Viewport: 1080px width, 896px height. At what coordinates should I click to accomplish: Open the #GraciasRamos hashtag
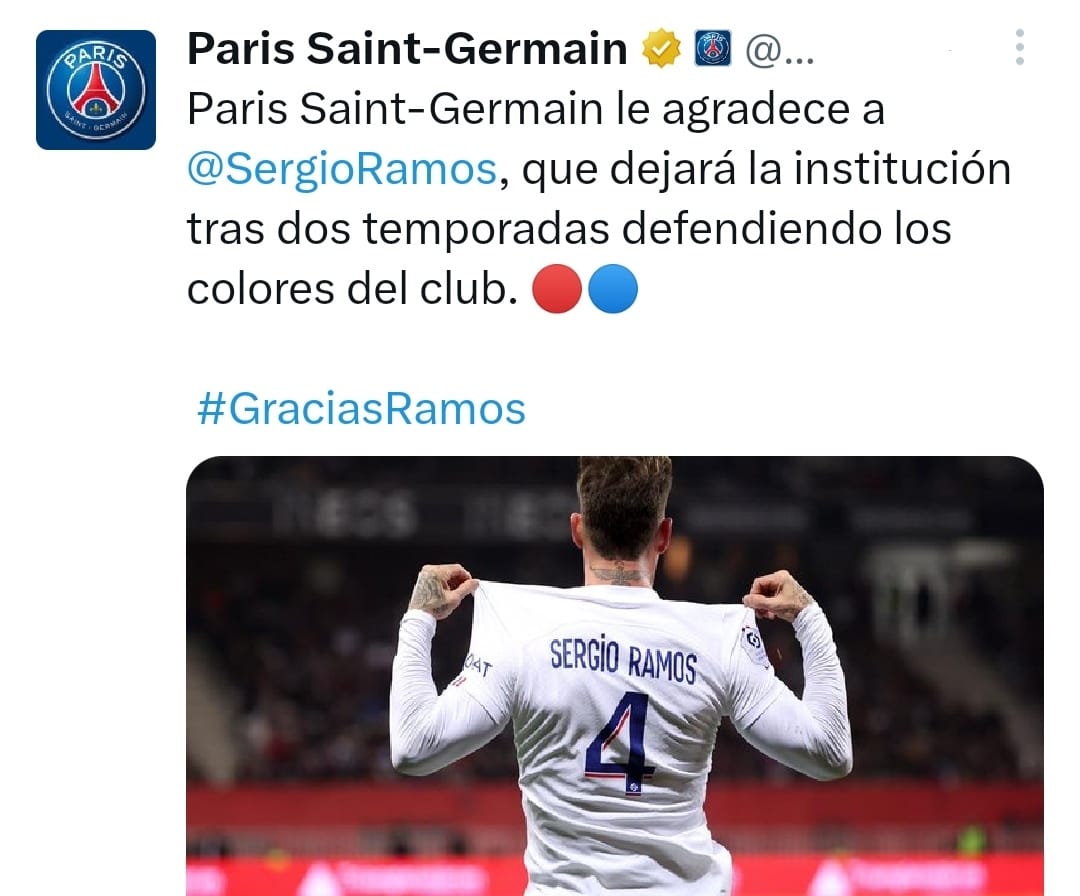point(361,409)
